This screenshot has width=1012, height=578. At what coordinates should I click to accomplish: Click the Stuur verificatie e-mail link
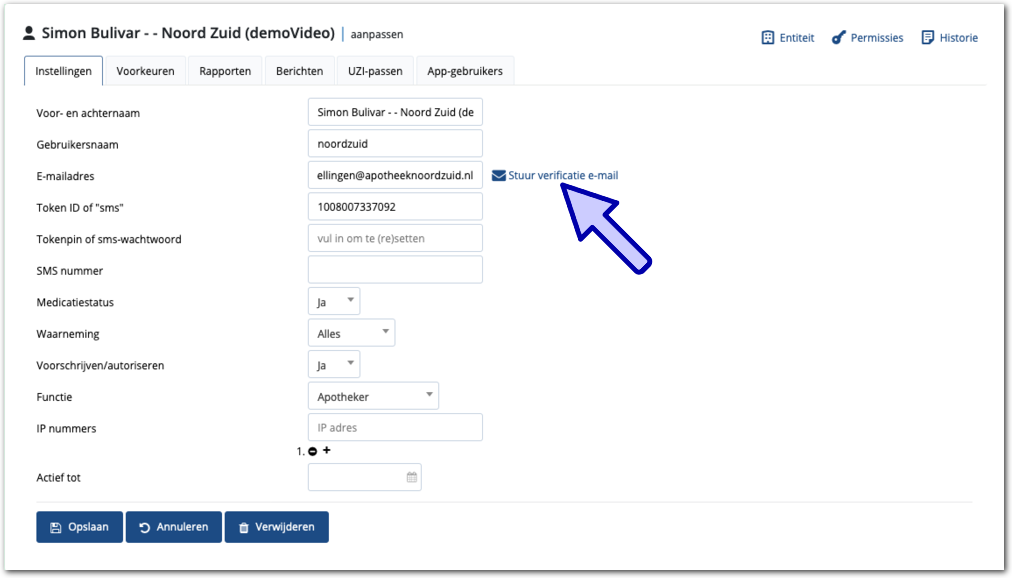[x=563, y=176]
